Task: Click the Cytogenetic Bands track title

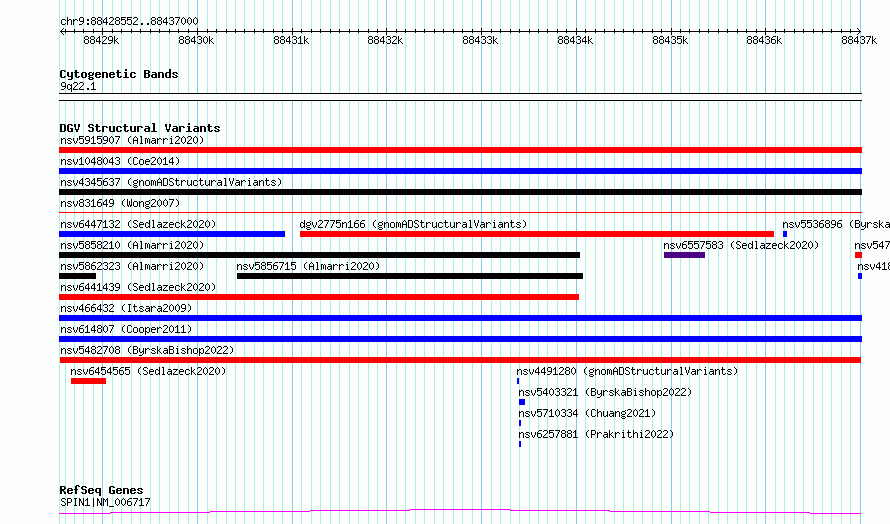Action: pyautogui.click(x=119, y=74)
